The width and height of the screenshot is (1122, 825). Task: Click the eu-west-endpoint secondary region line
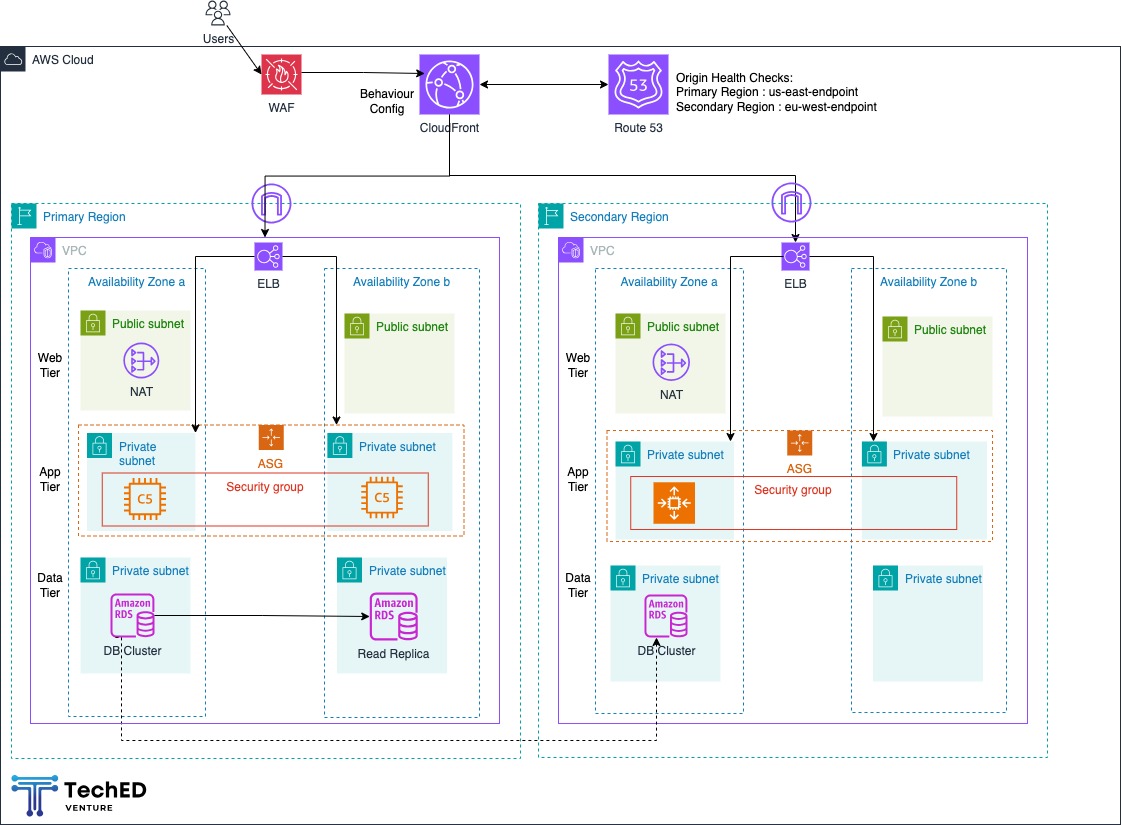pos(776,107)
